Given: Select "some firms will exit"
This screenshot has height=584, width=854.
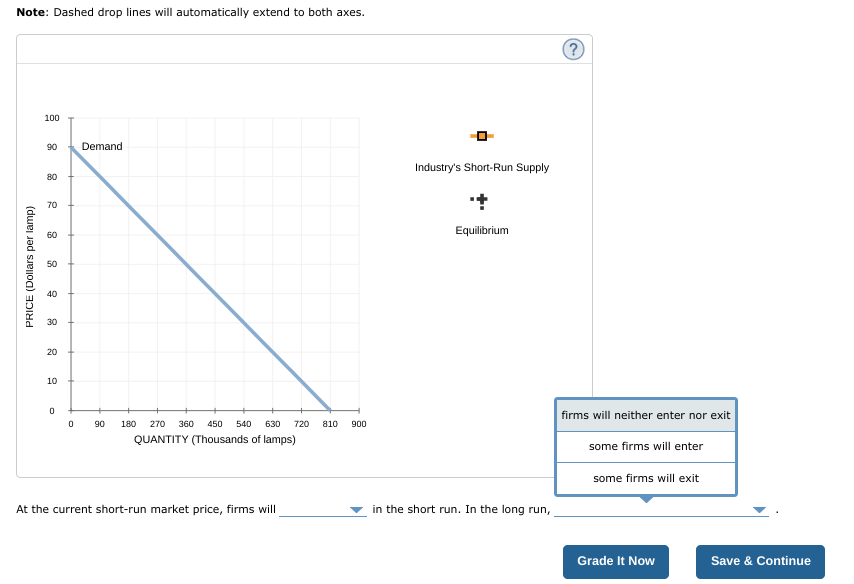Looking at the screenshot, I should pos(645,479).
